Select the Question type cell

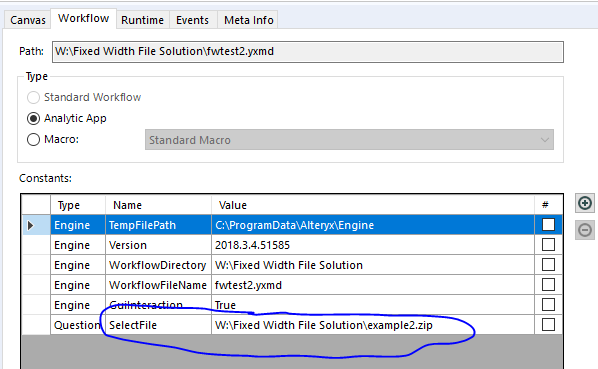tap(78, 325)
